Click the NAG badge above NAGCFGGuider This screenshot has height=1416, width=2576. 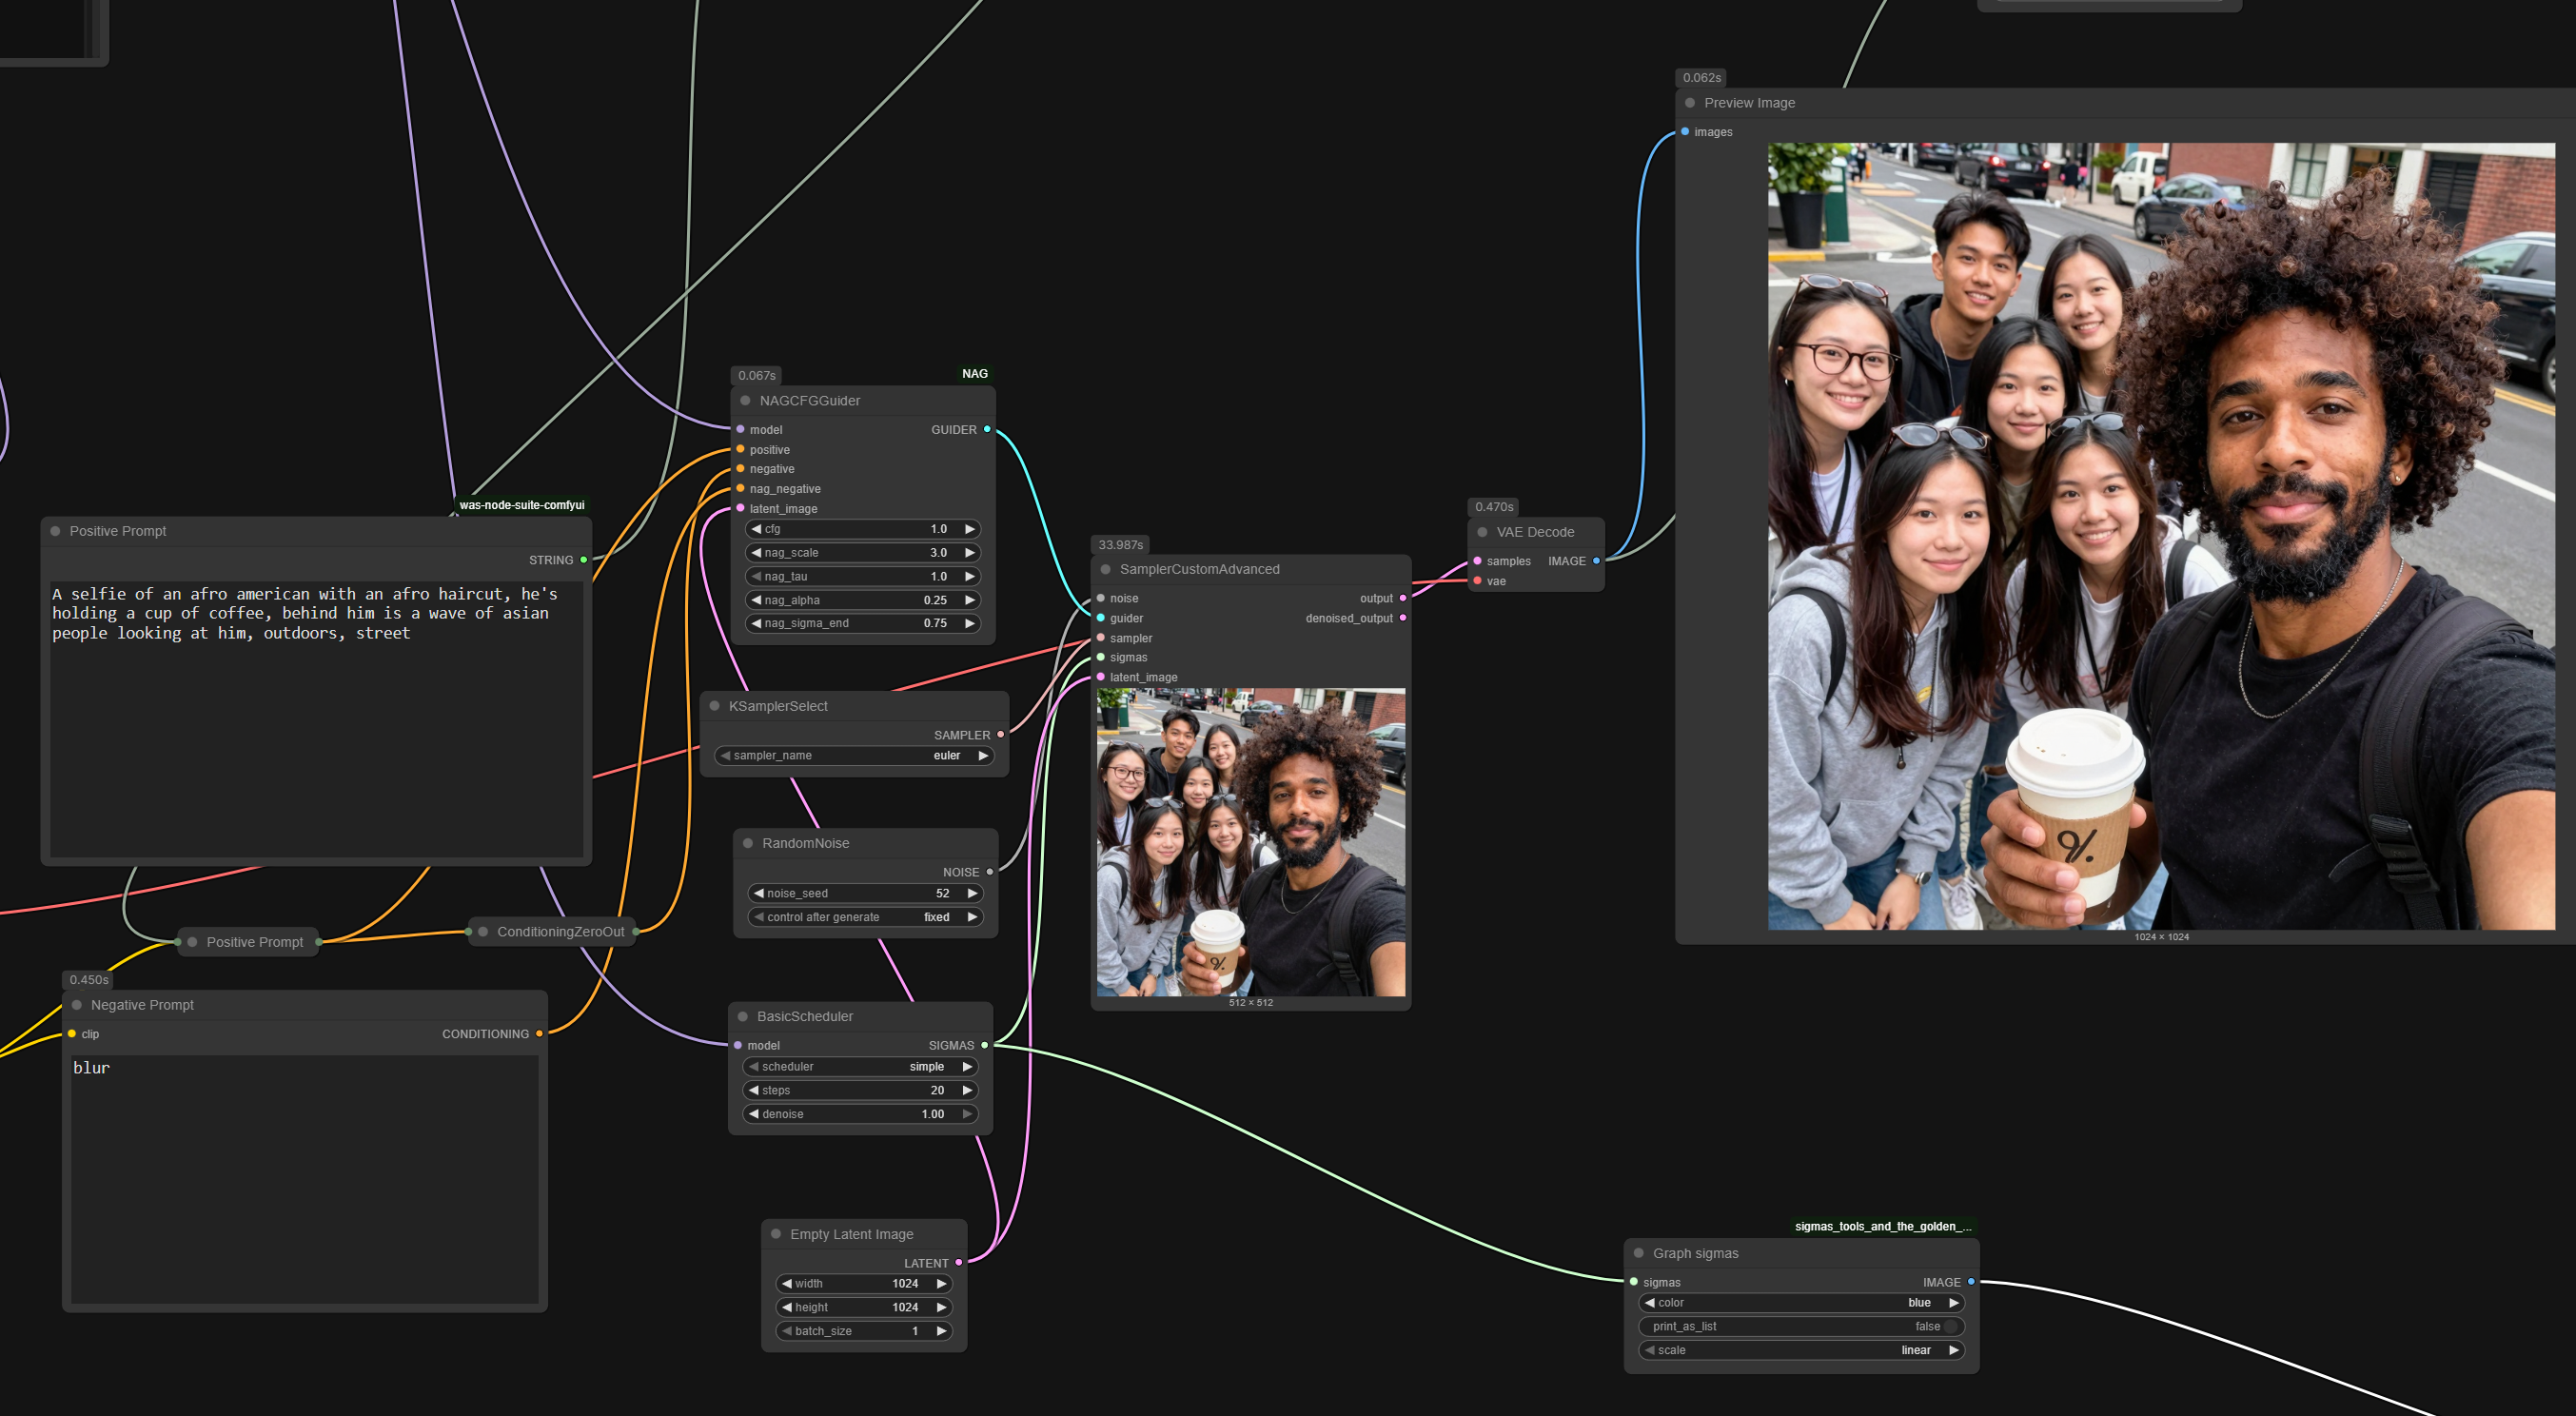tap(974, 374)
